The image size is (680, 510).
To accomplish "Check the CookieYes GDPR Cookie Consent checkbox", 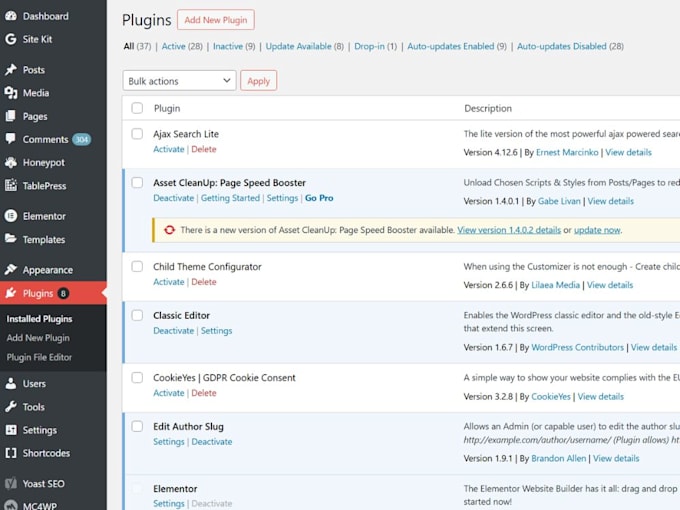I will tap(137, 378).
